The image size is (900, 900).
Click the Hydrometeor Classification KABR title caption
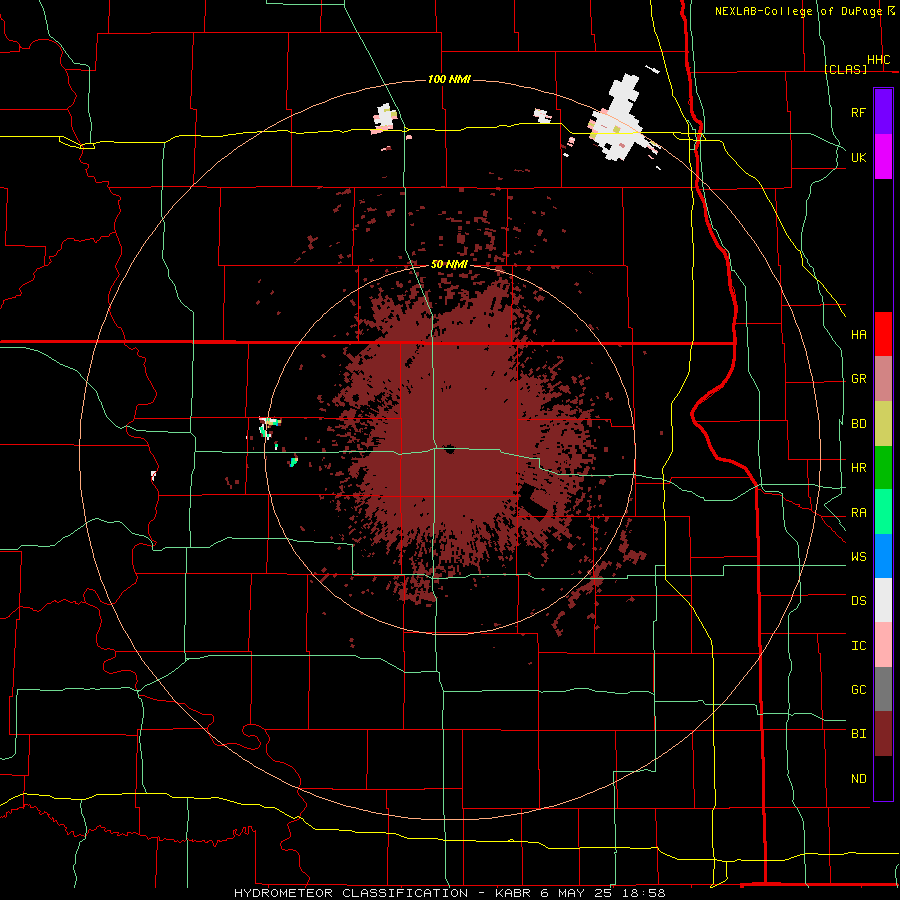point(450,893)
